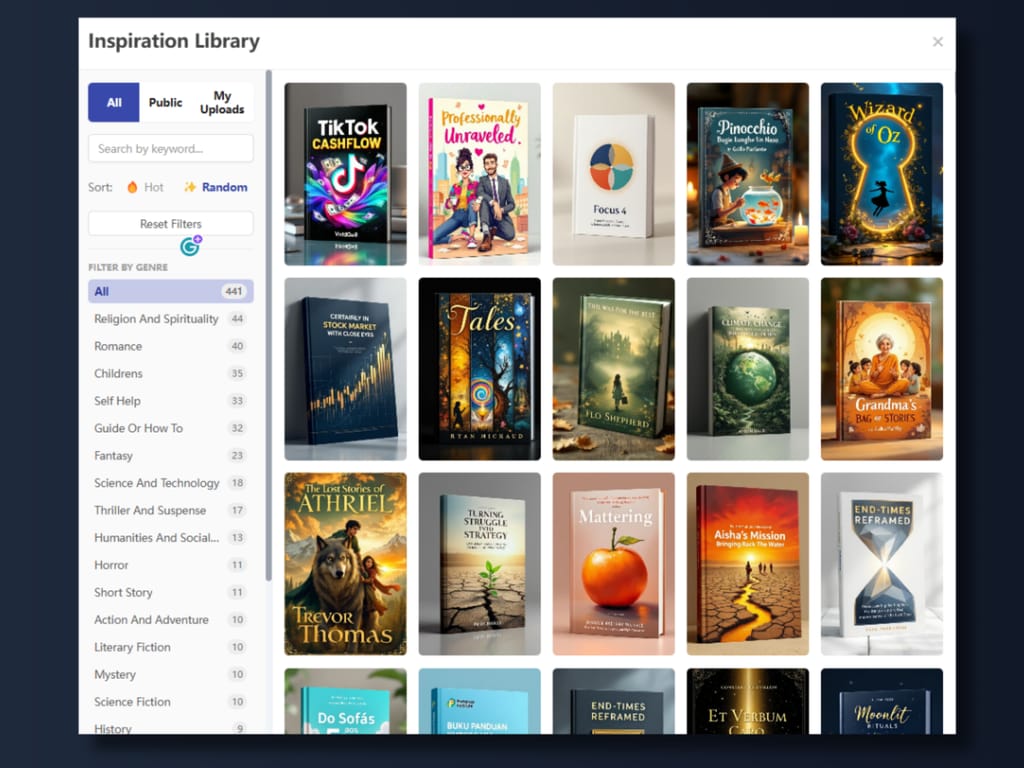Open the Climate Change cover

point(748,369)
